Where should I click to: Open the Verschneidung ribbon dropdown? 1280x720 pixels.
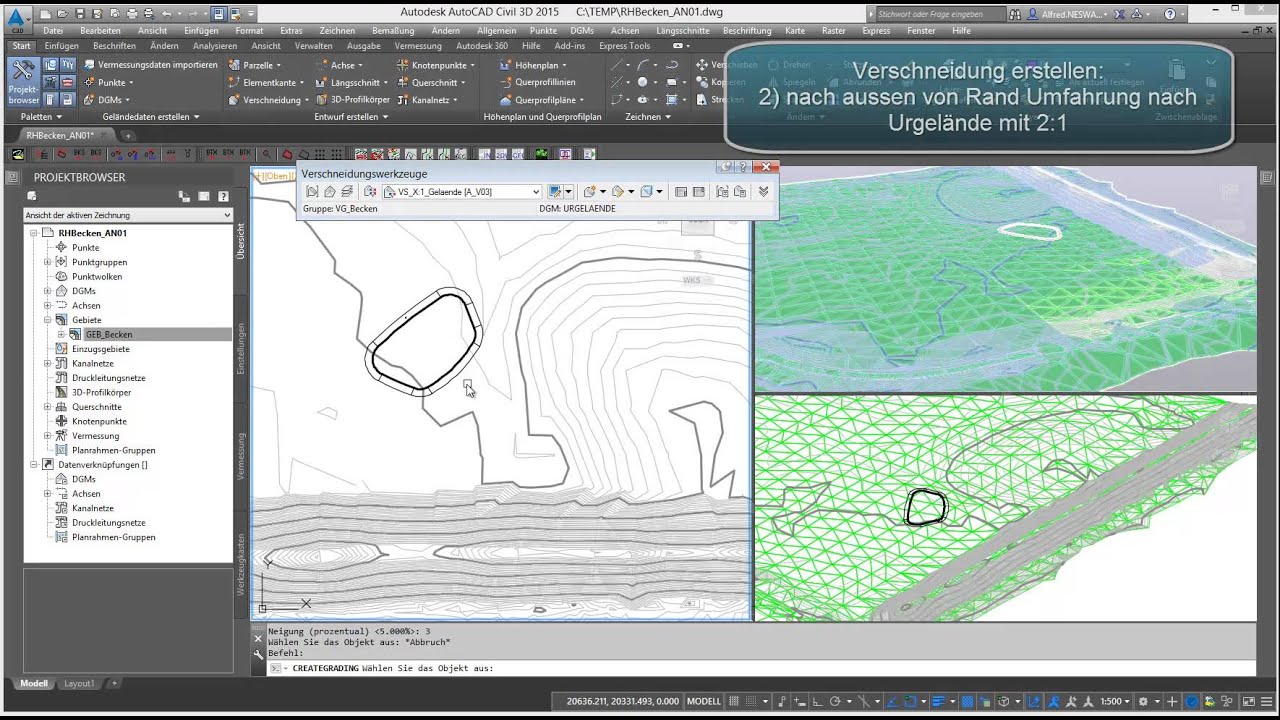[x=267, y=100]
